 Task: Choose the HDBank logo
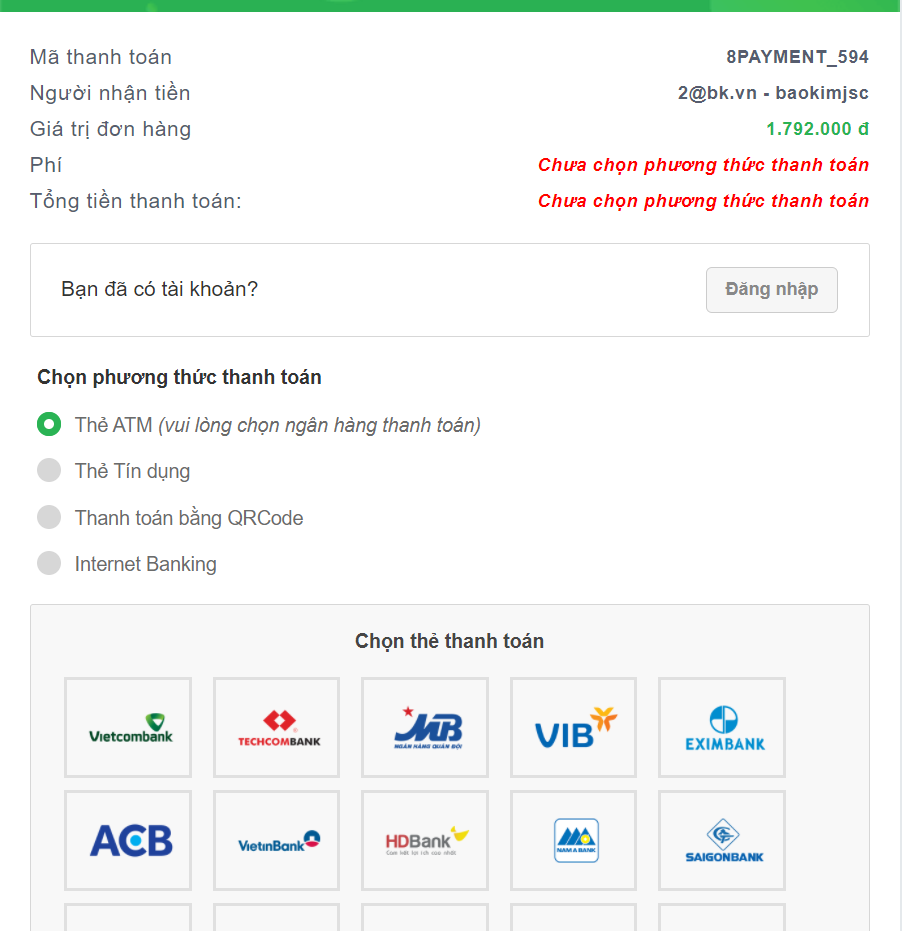[425, 840]
